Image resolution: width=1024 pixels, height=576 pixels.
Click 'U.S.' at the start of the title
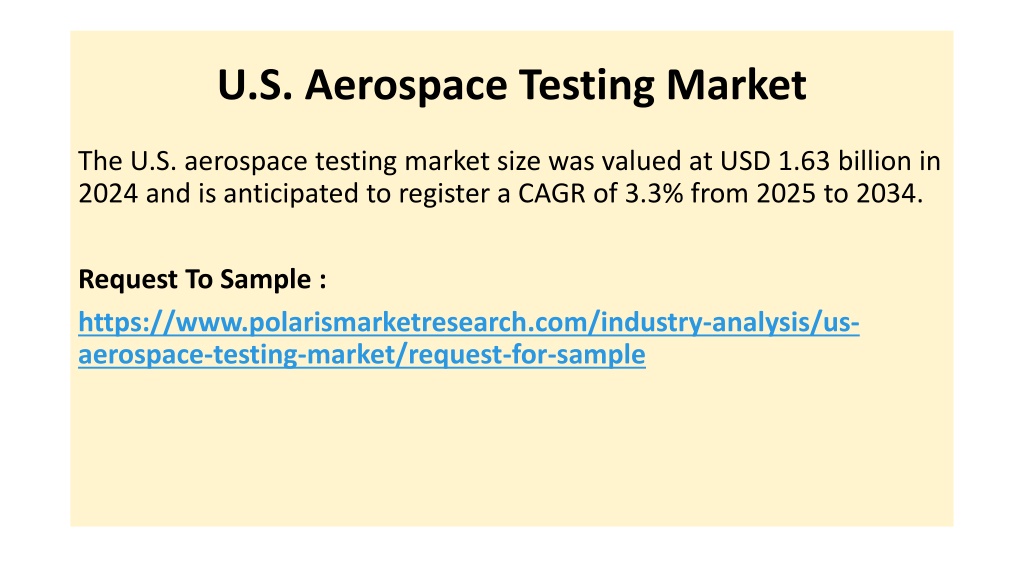pos(255,85)
